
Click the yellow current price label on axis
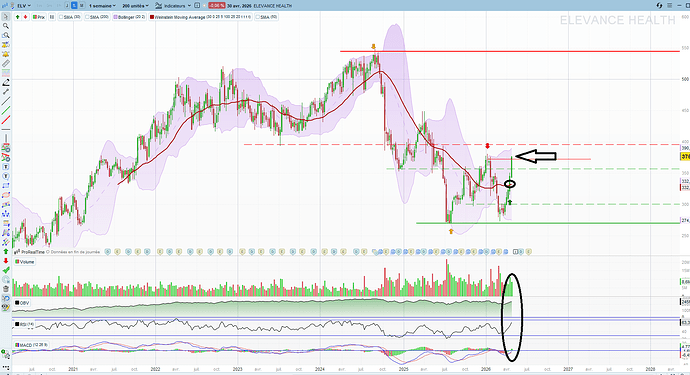tap(685, 157)
